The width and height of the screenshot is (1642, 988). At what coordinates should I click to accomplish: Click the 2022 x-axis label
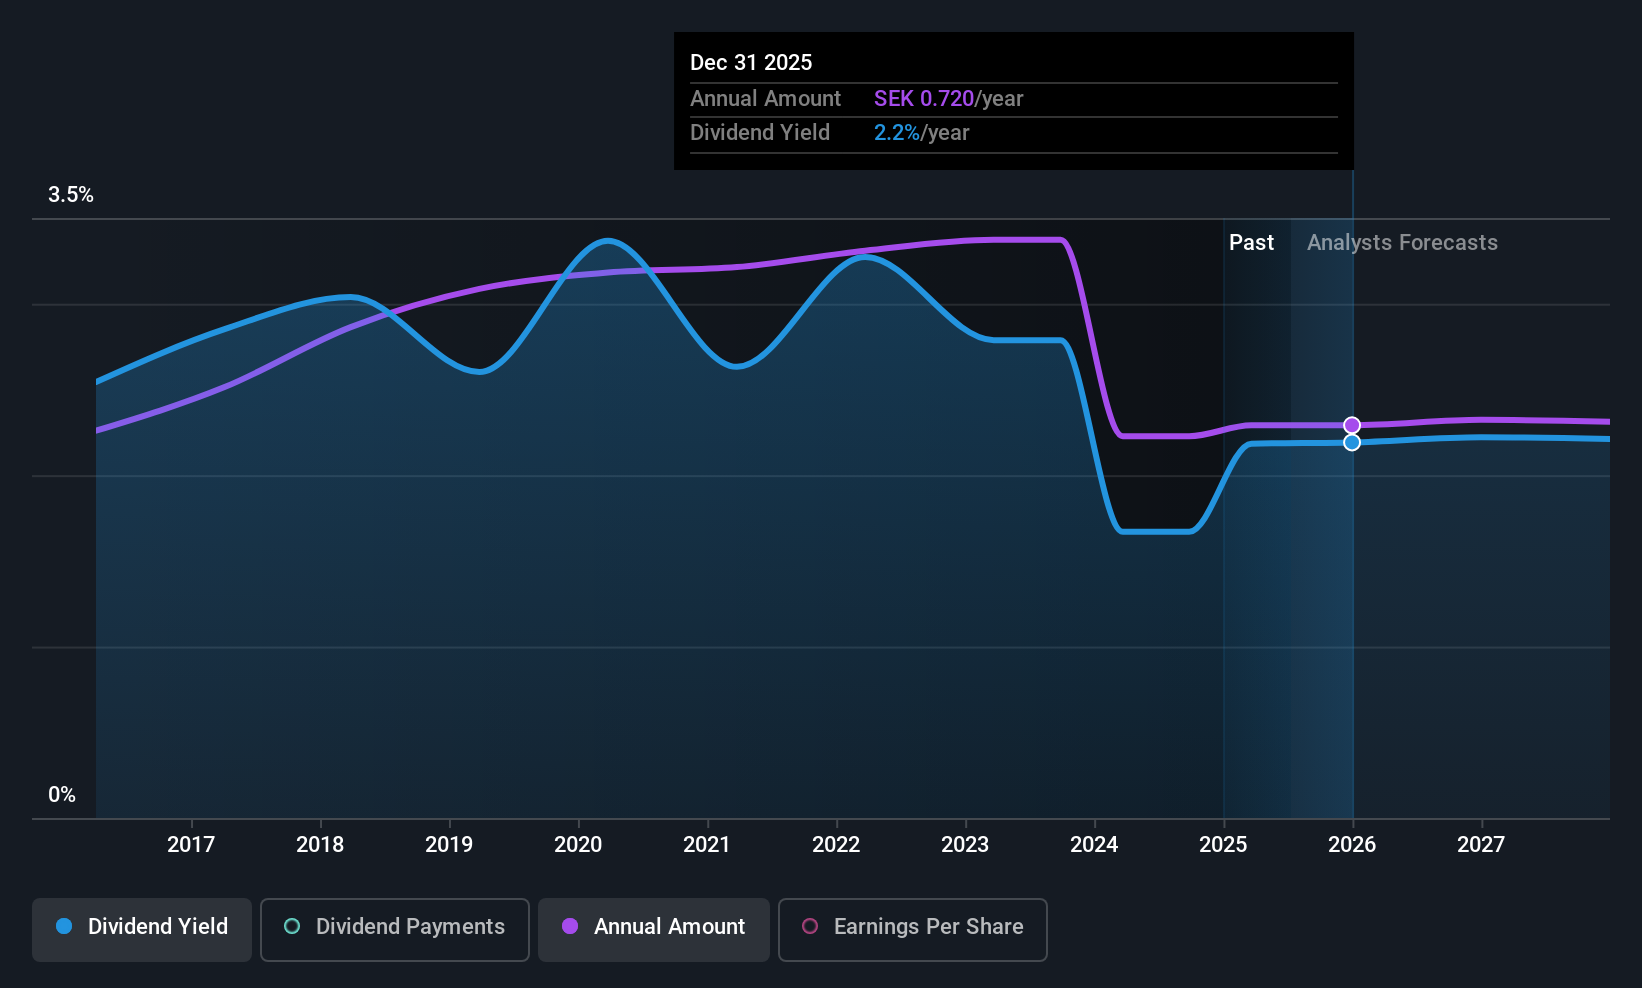coord(836,845)
